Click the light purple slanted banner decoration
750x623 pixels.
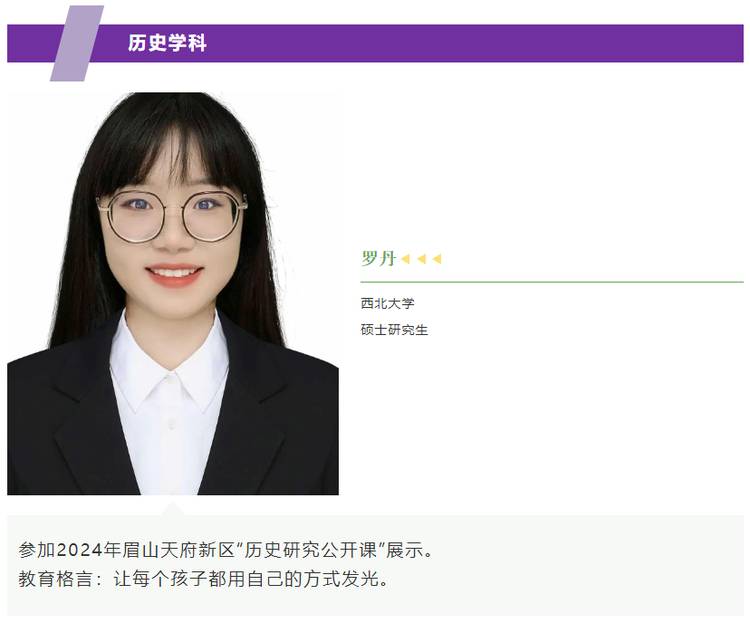tap(77, 43)
